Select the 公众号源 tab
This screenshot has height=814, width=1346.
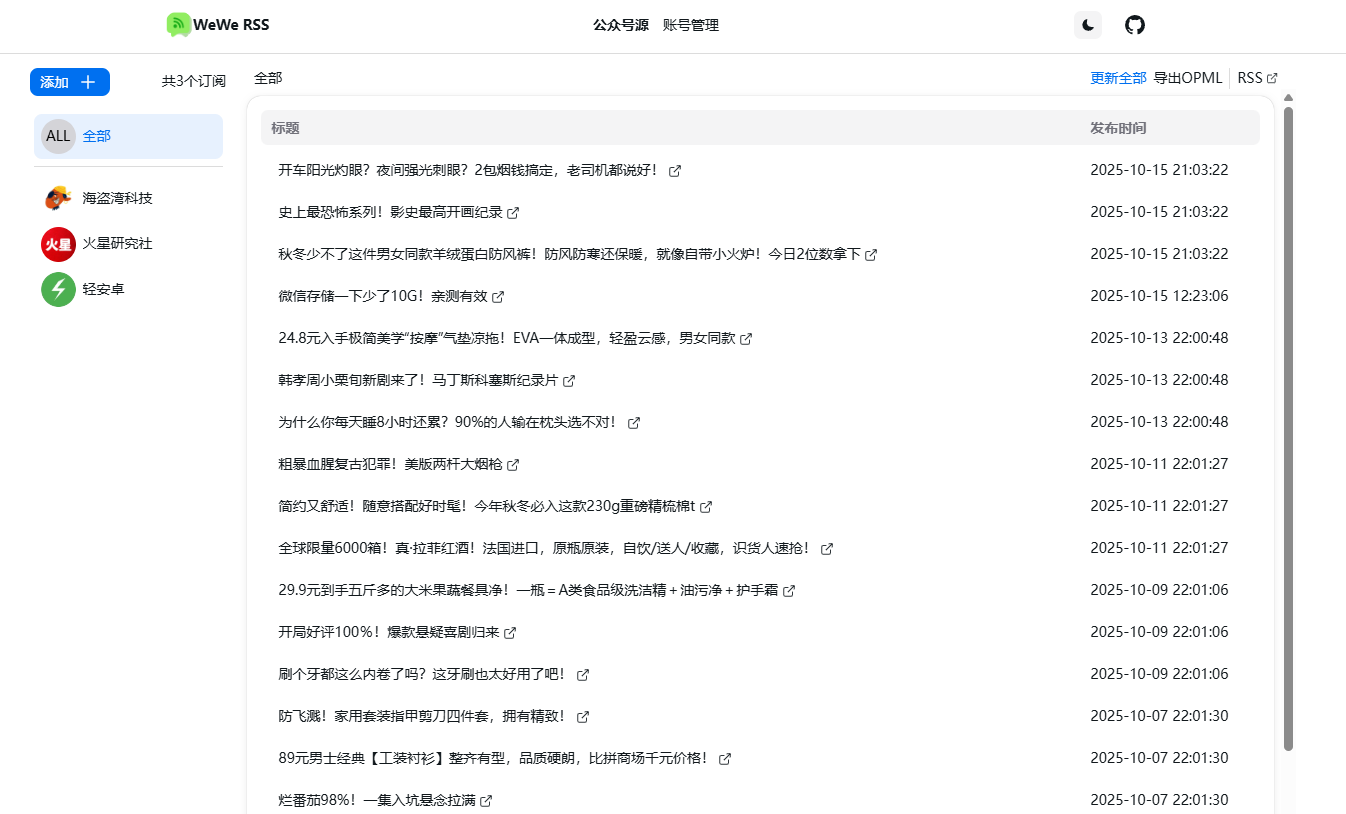[x=620, y=25]
